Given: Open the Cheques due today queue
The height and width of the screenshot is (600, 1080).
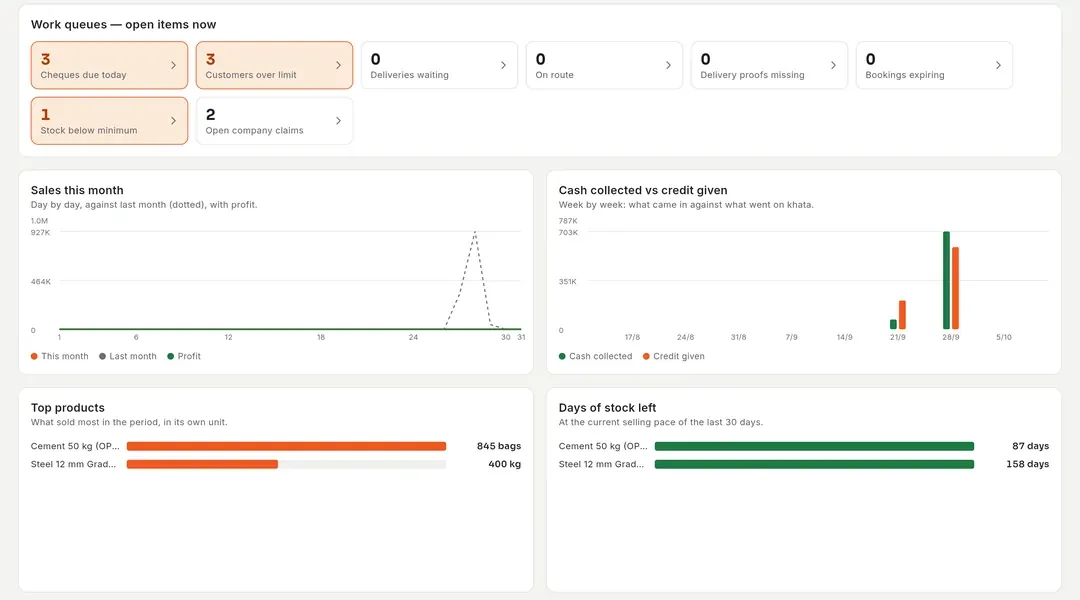Looking at the screenshot, I should 109,65.
